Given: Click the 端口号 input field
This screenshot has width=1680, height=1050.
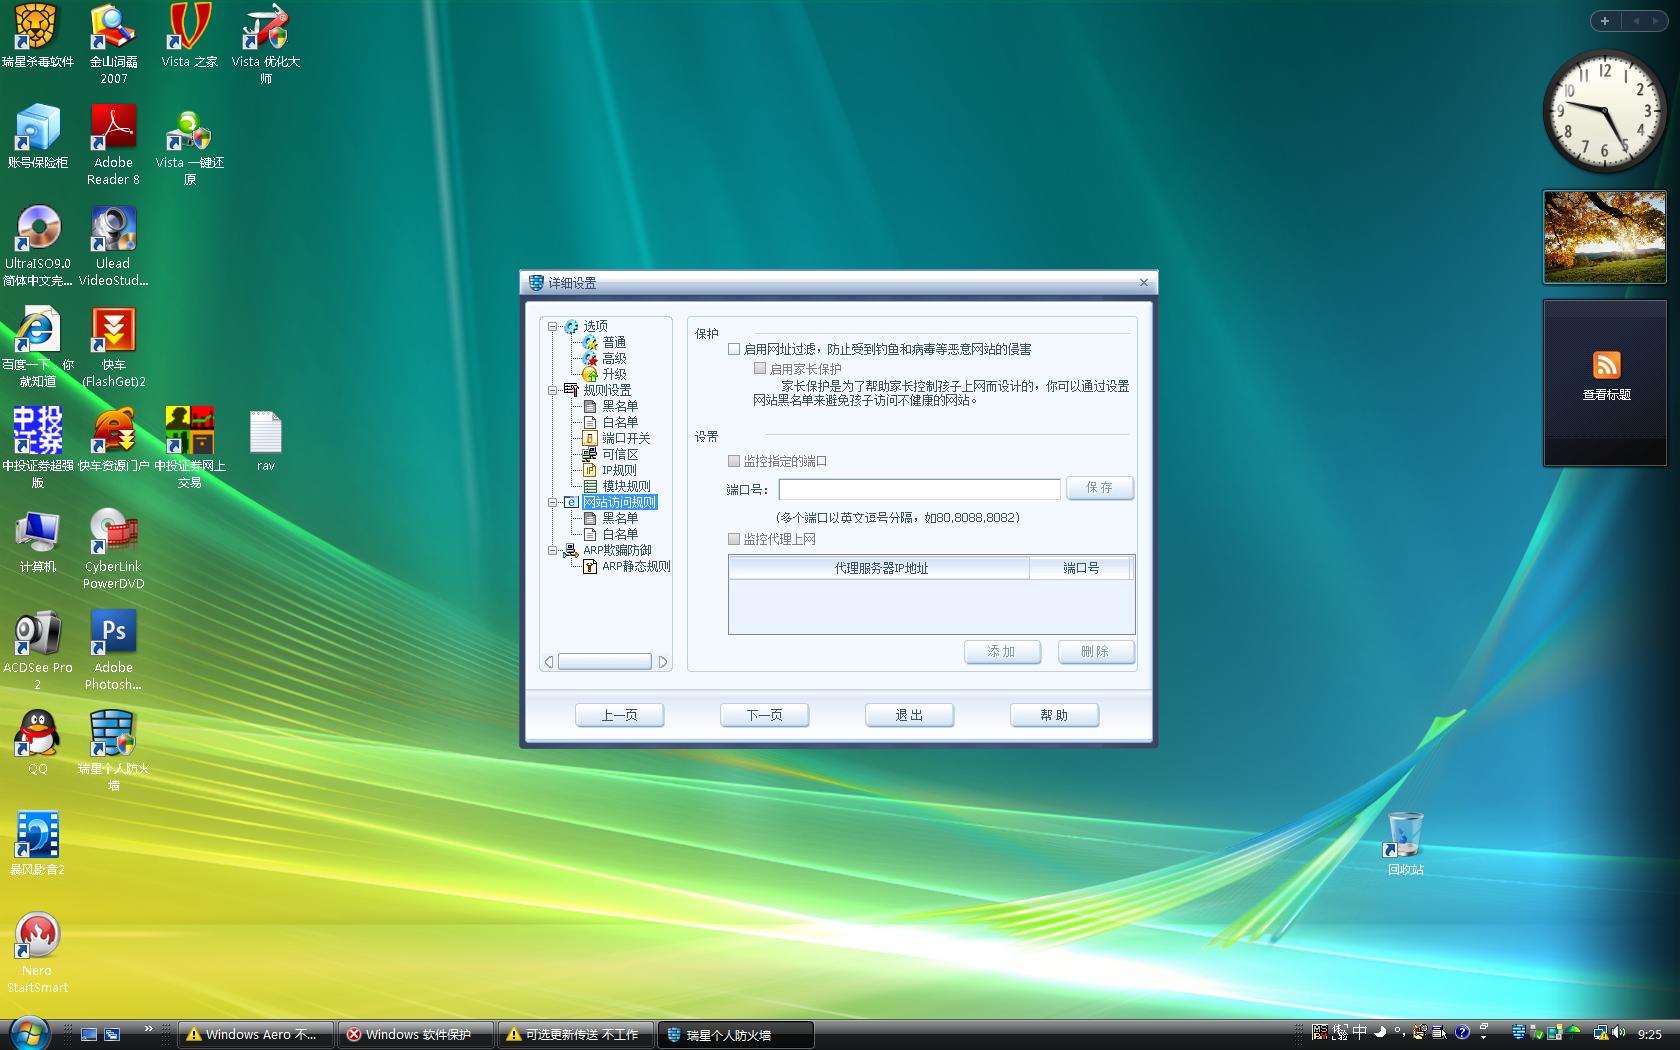Looking at the screenshot, I should [x=918, y=489].
